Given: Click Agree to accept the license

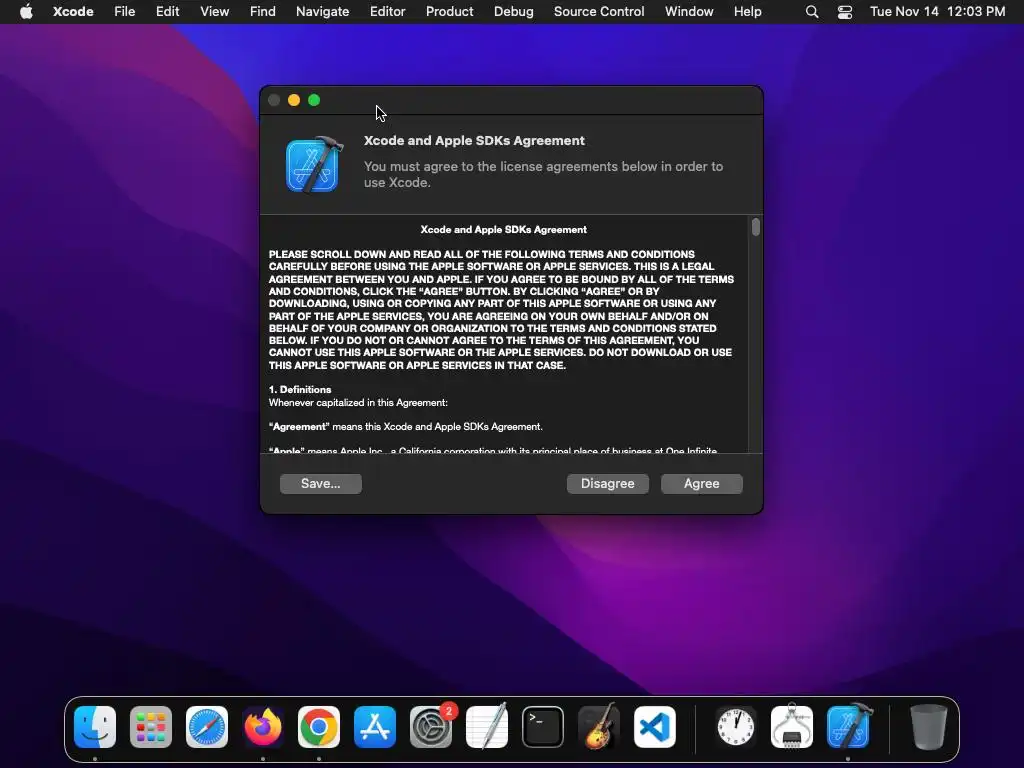Looking at the screenshot, I should pos(702,484).
